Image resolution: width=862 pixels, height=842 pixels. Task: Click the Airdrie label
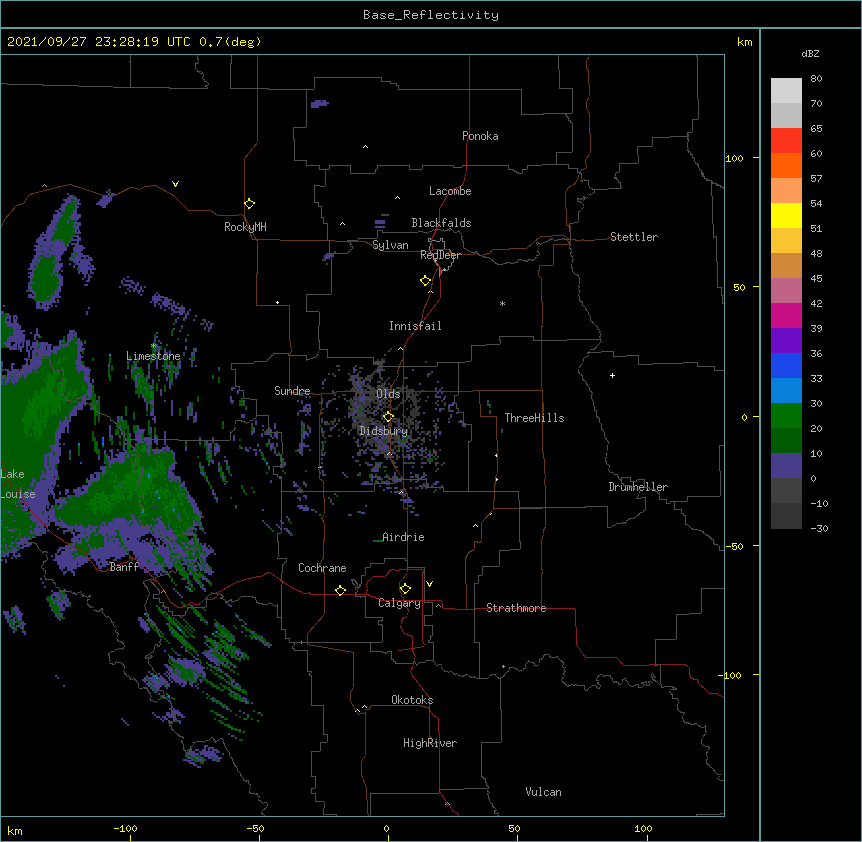tap(404, 537)
